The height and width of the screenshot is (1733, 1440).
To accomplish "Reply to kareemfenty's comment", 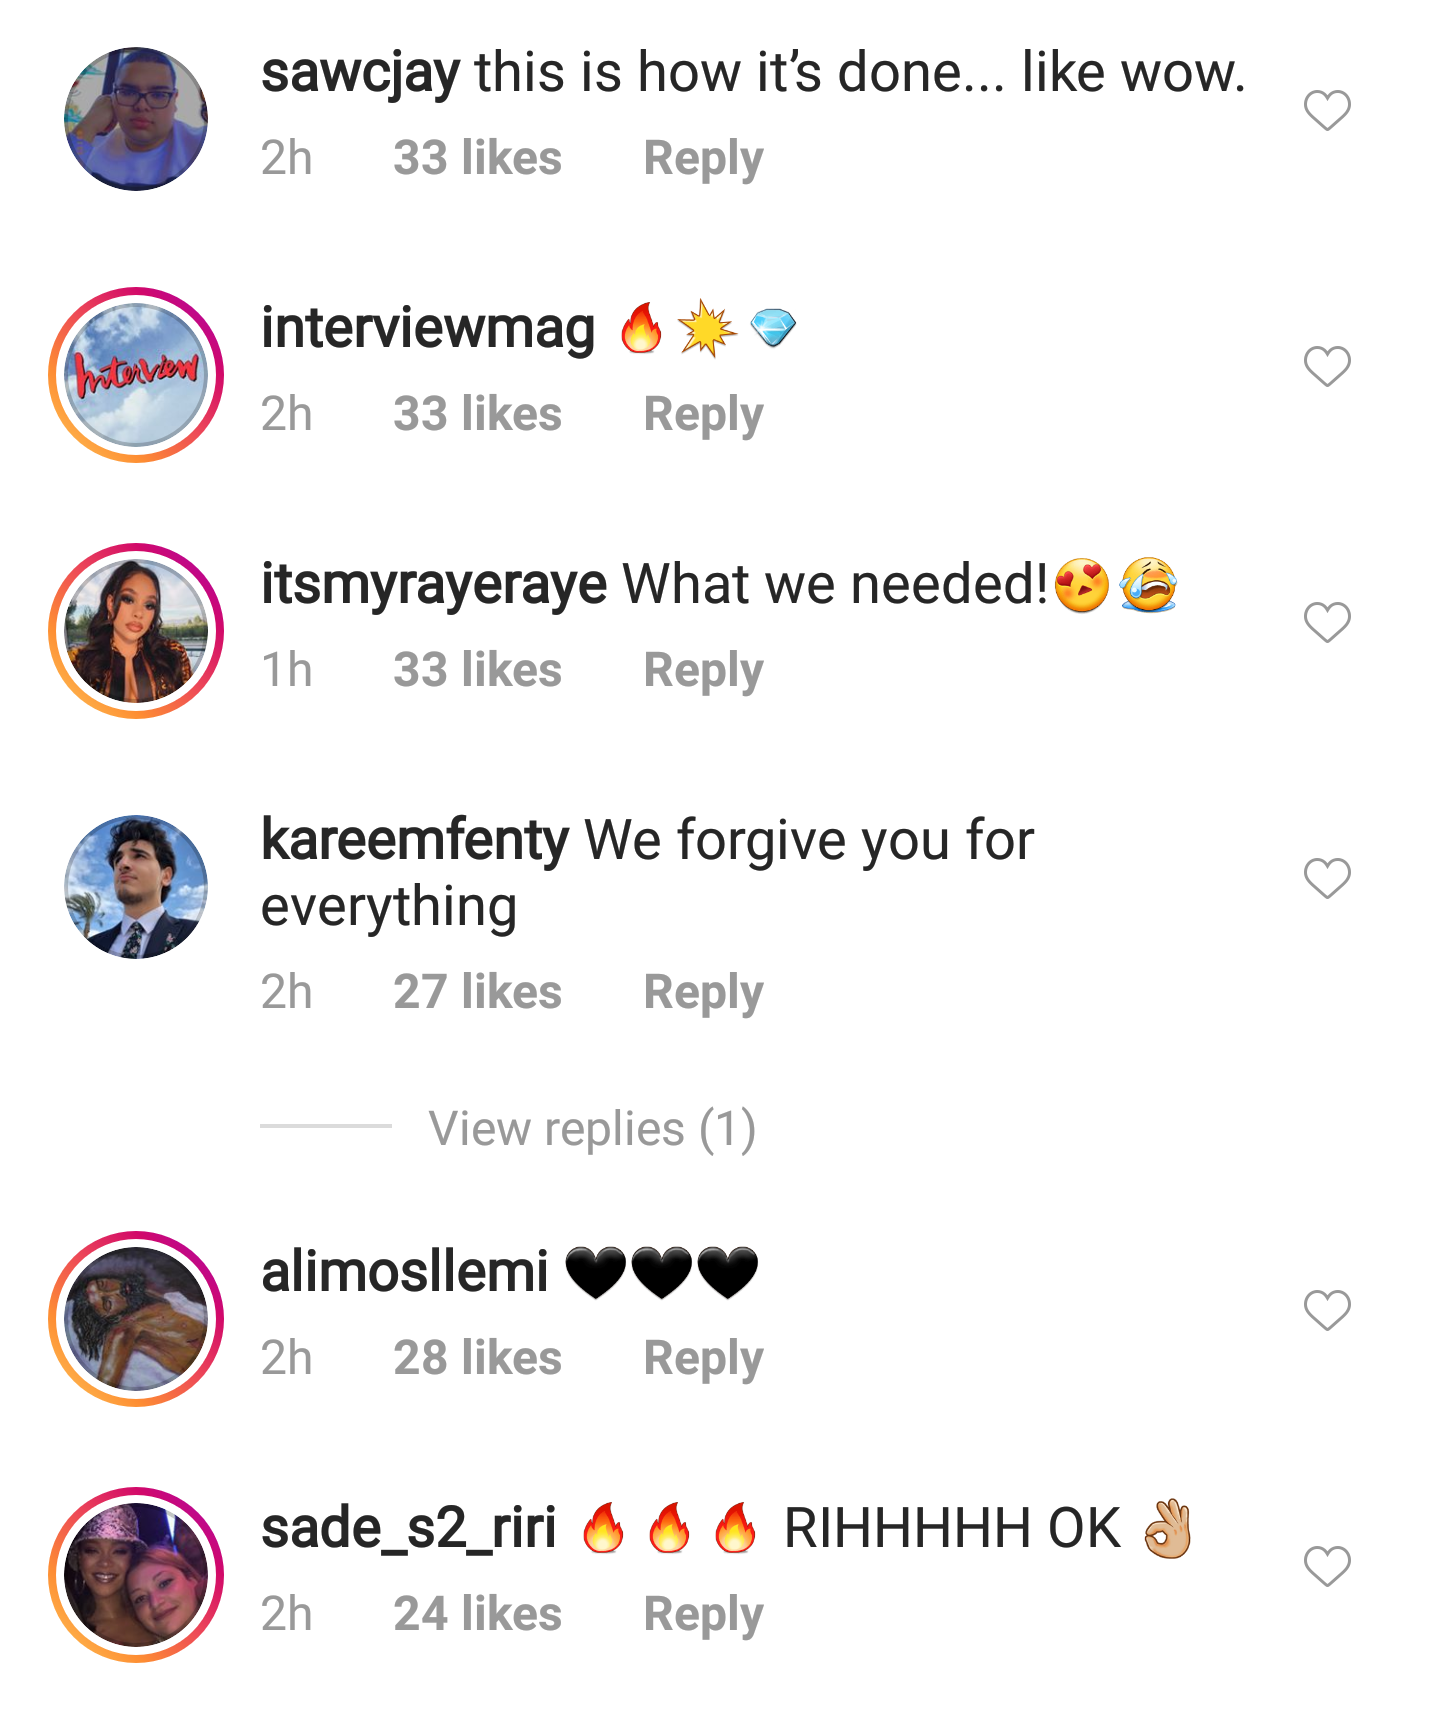I will pos(703,992).
